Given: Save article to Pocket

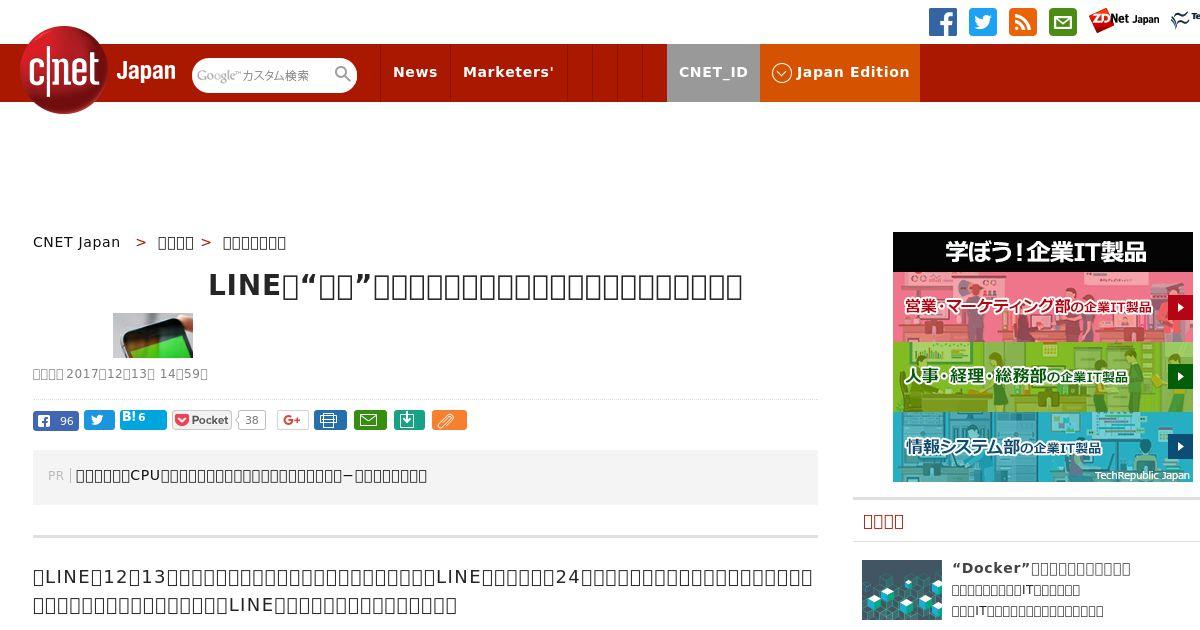Looking at the screenshot, I should click(202, 420).
